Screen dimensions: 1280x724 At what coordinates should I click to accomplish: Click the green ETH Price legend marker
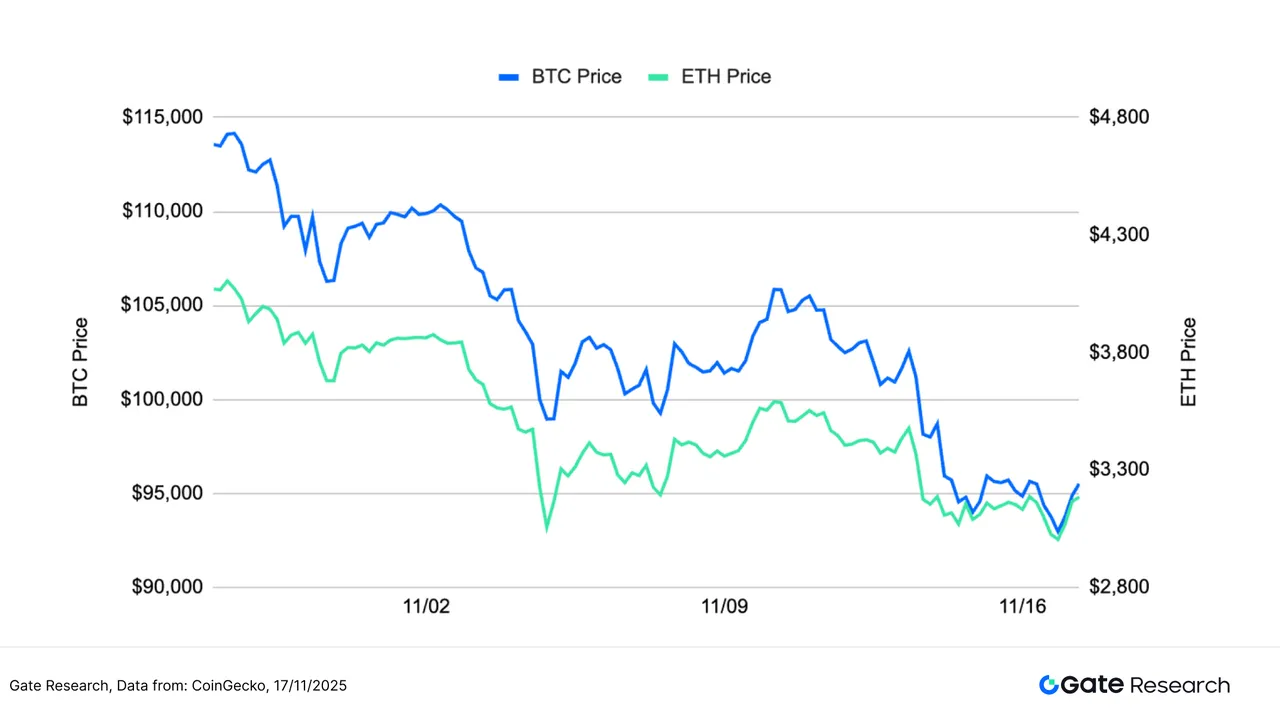[659, 77]
